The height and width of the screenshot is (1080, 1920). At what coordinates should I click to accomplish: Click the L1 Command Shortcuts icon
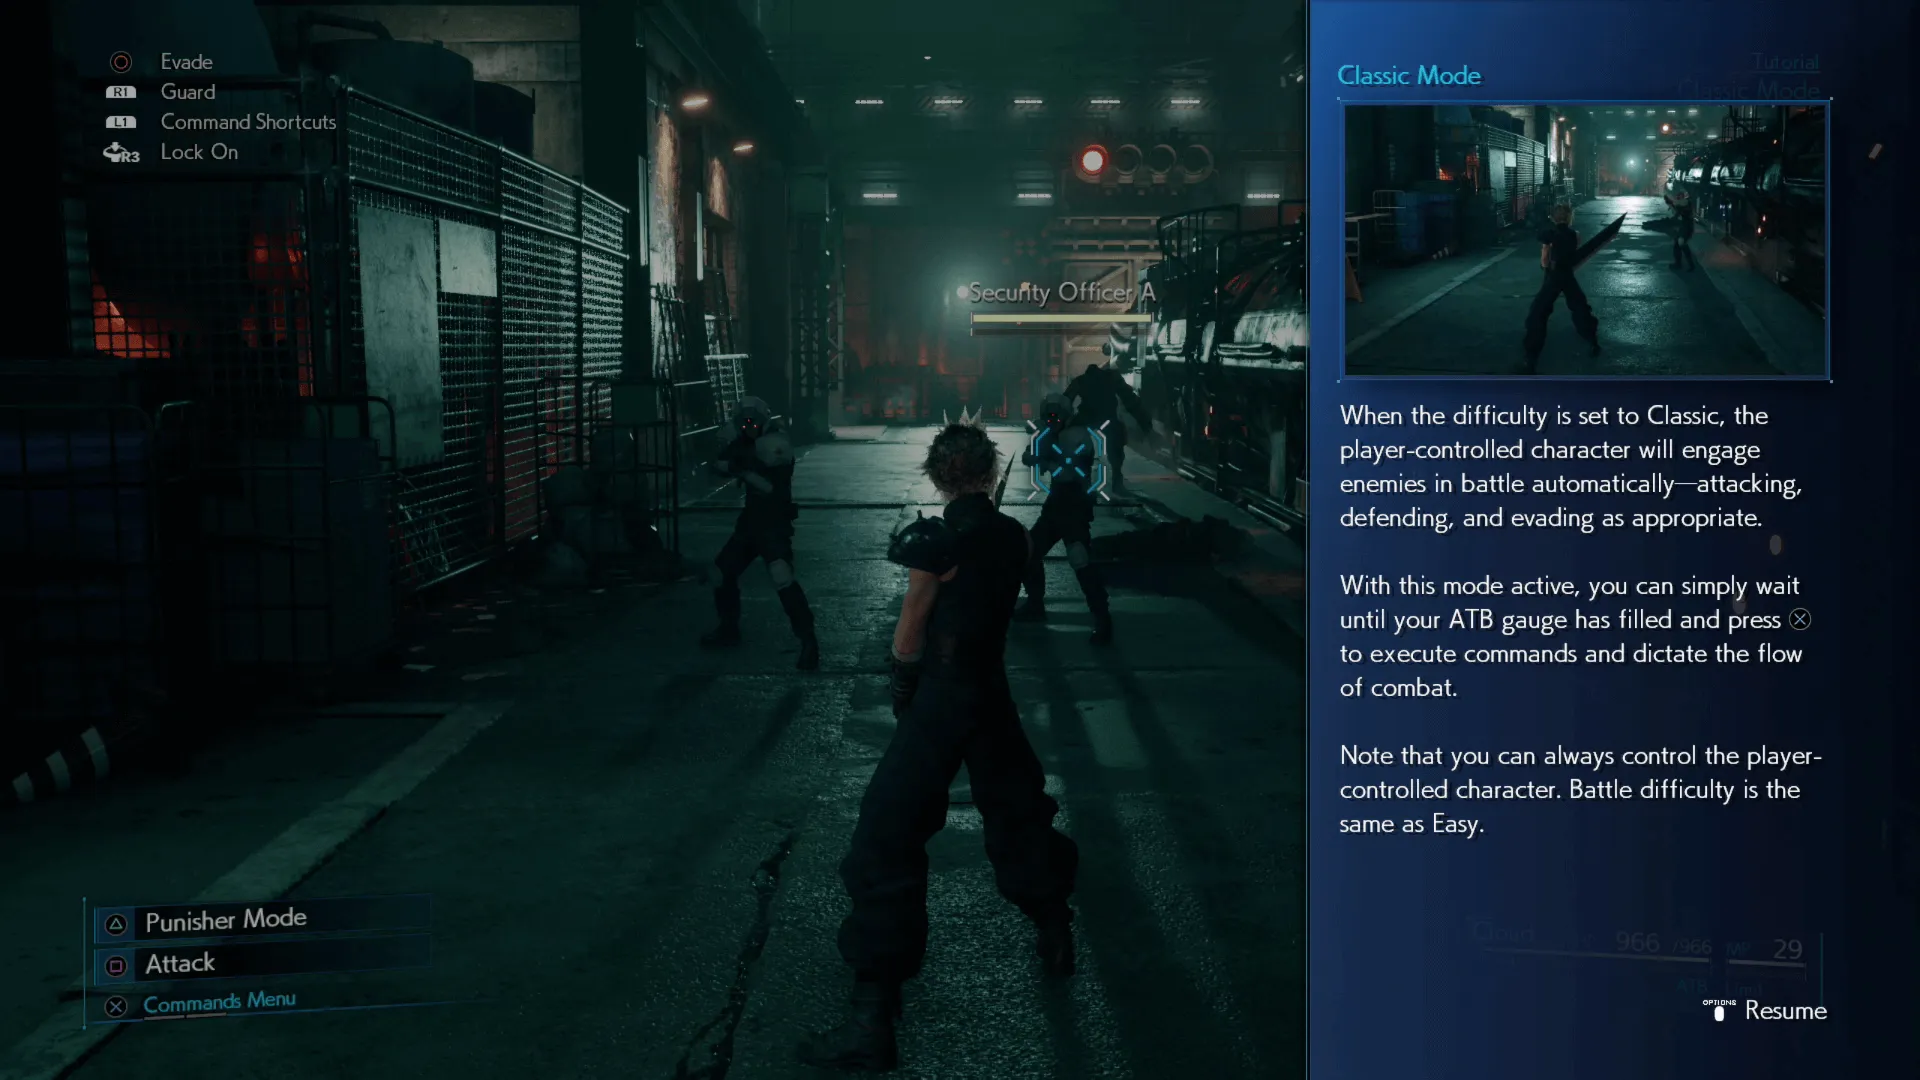121,122
